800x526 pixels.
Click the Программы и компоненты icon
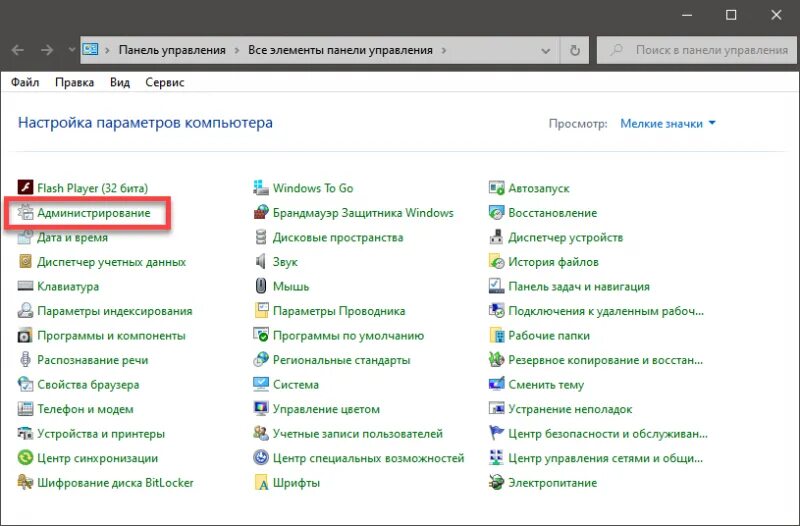point(25,335)
